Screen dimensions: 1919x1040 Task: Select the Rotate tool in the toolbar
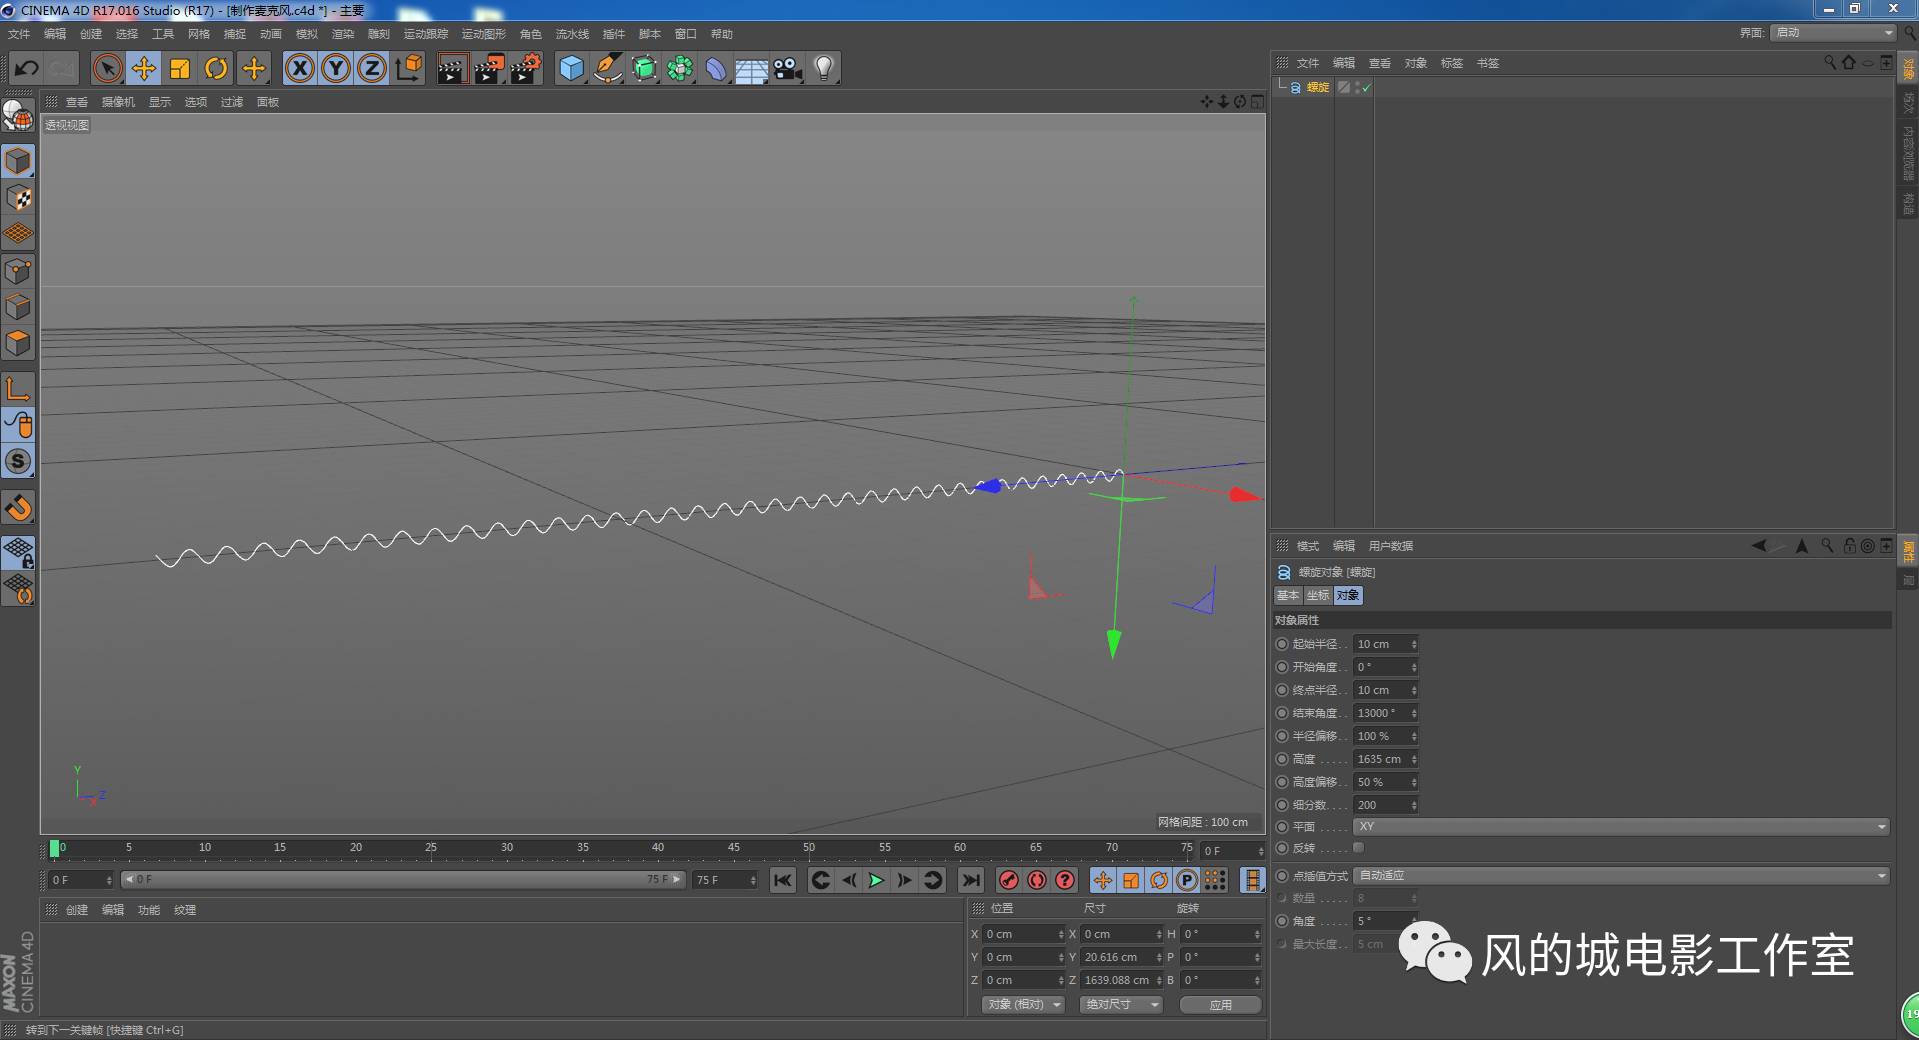(x=216, y=68)
